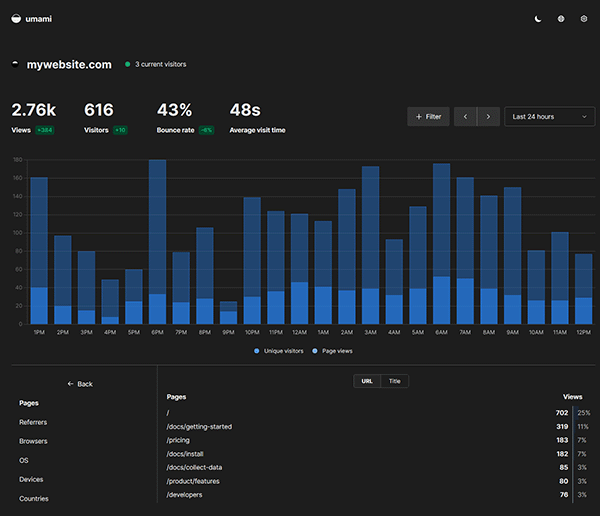The image size is (600, 516).
Task: Open the Last 24 hours dropdown
Action: pos(549,117)
